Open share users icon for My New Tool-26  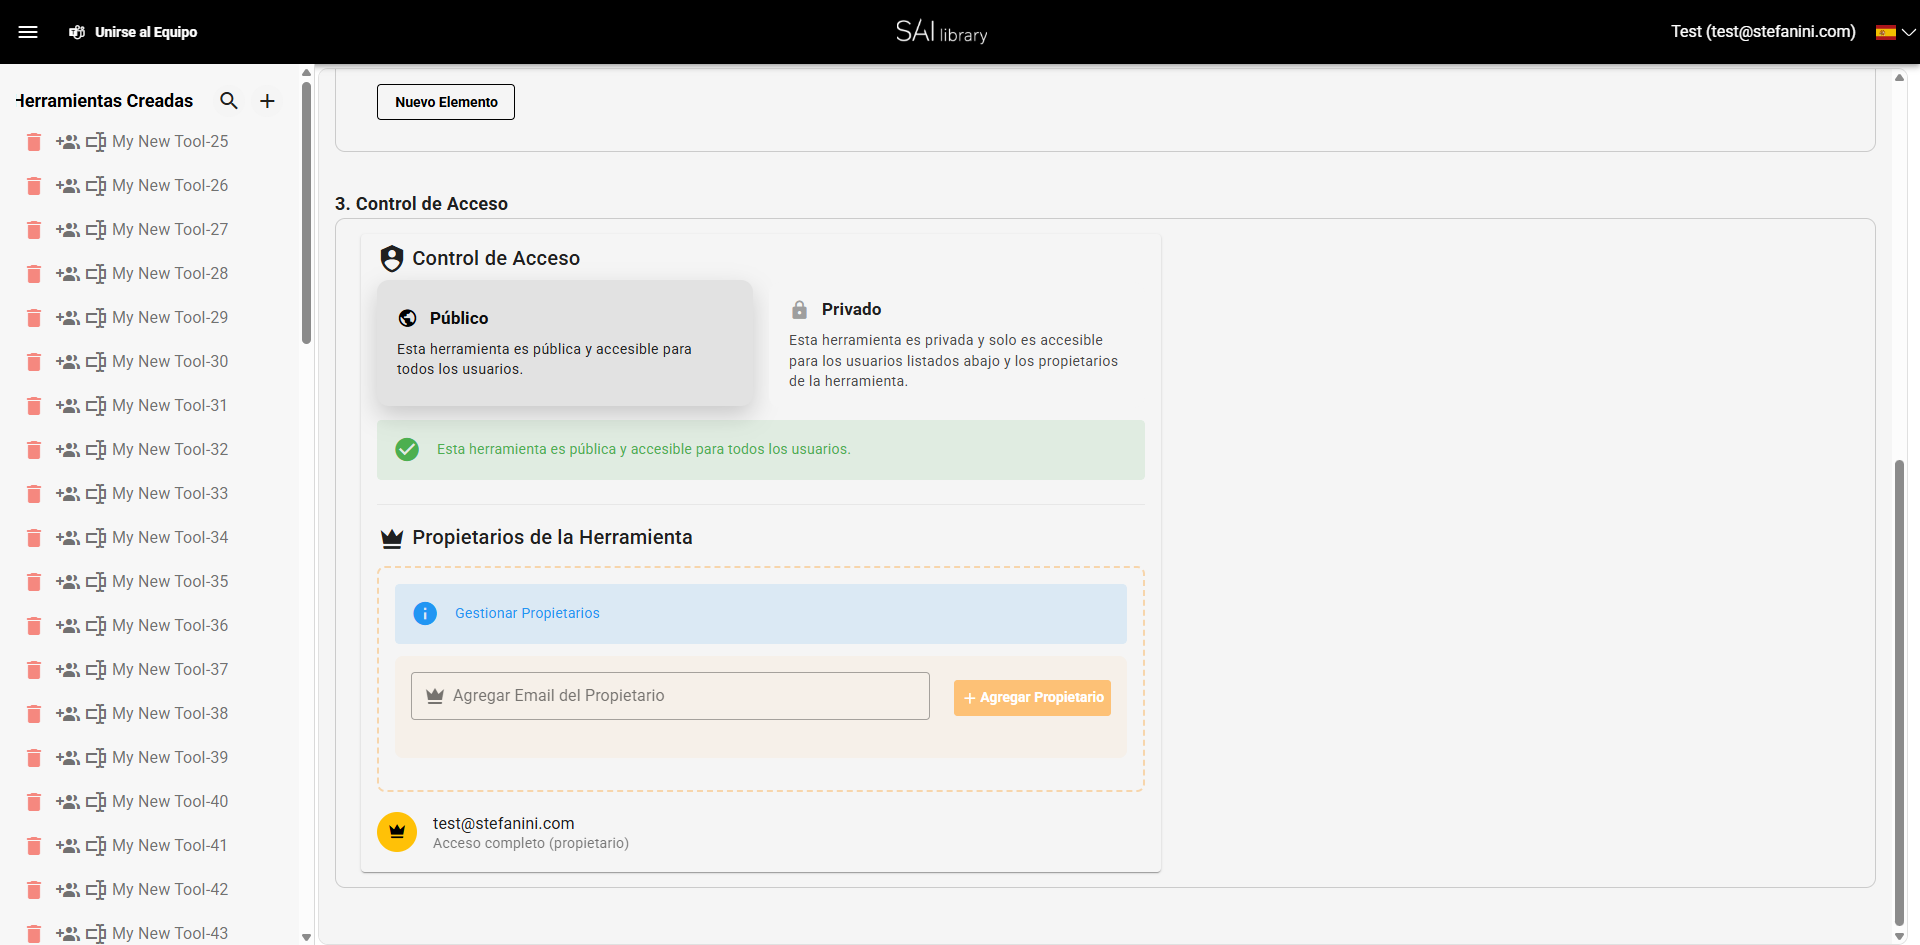[x=68, y=185]
